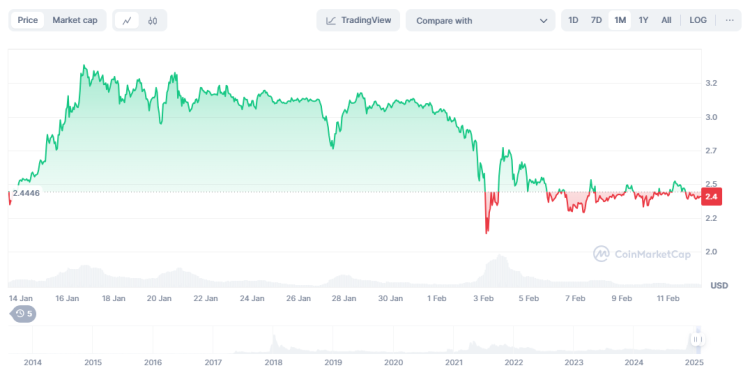Click the CoinMarketCap watermark logo

pos(642,254)
